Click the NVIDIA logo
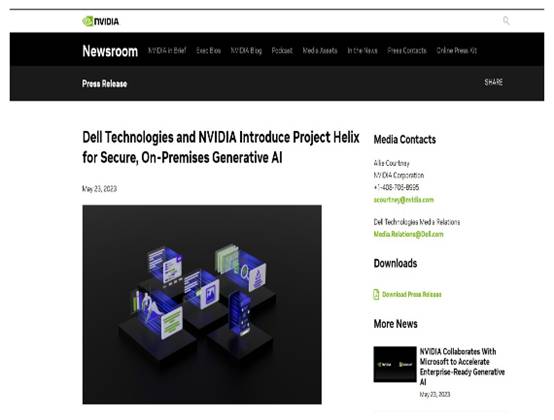The height and width of the screenshot is (420, 554). coord(101,22)
